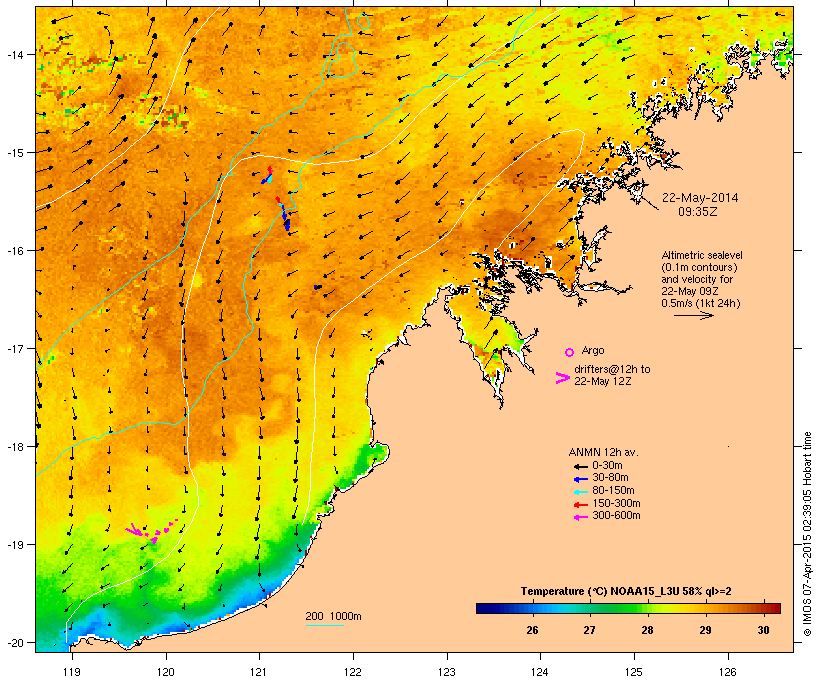
Task: Click the colorbar value 27
Action: 589,630
